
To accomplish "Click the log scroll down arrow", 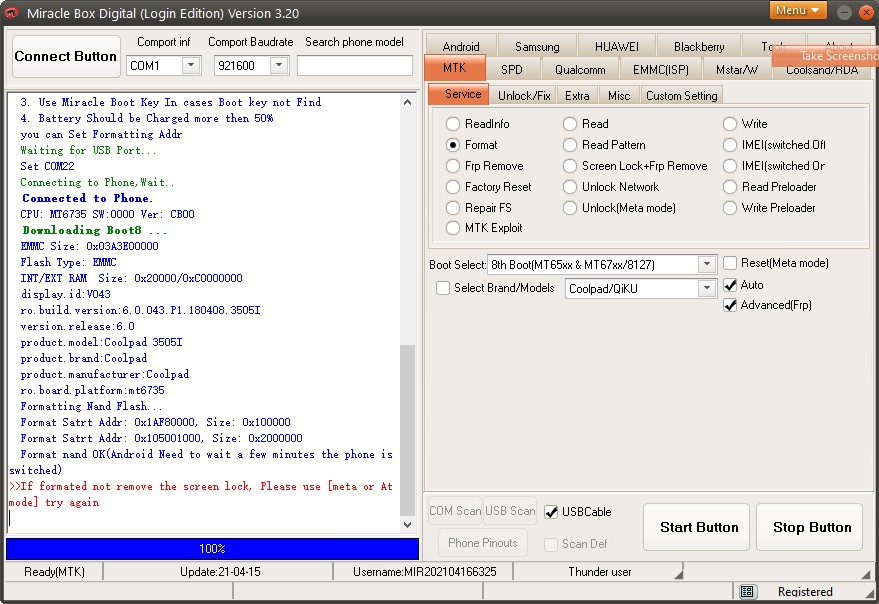I will point(408,525).
